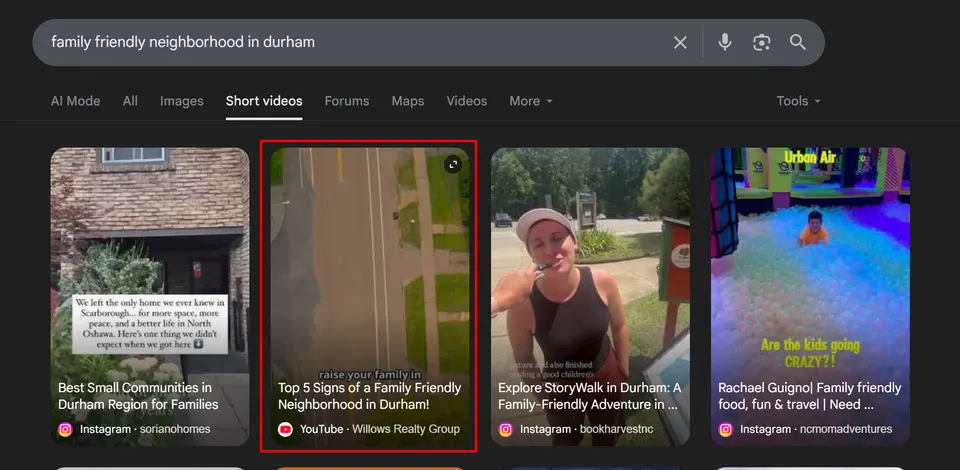The width and height of the screenshot is (960, 470).
Task: Click the 'YouTube · Willows Realty Group' source text
Action: click(x=380, y=430)
